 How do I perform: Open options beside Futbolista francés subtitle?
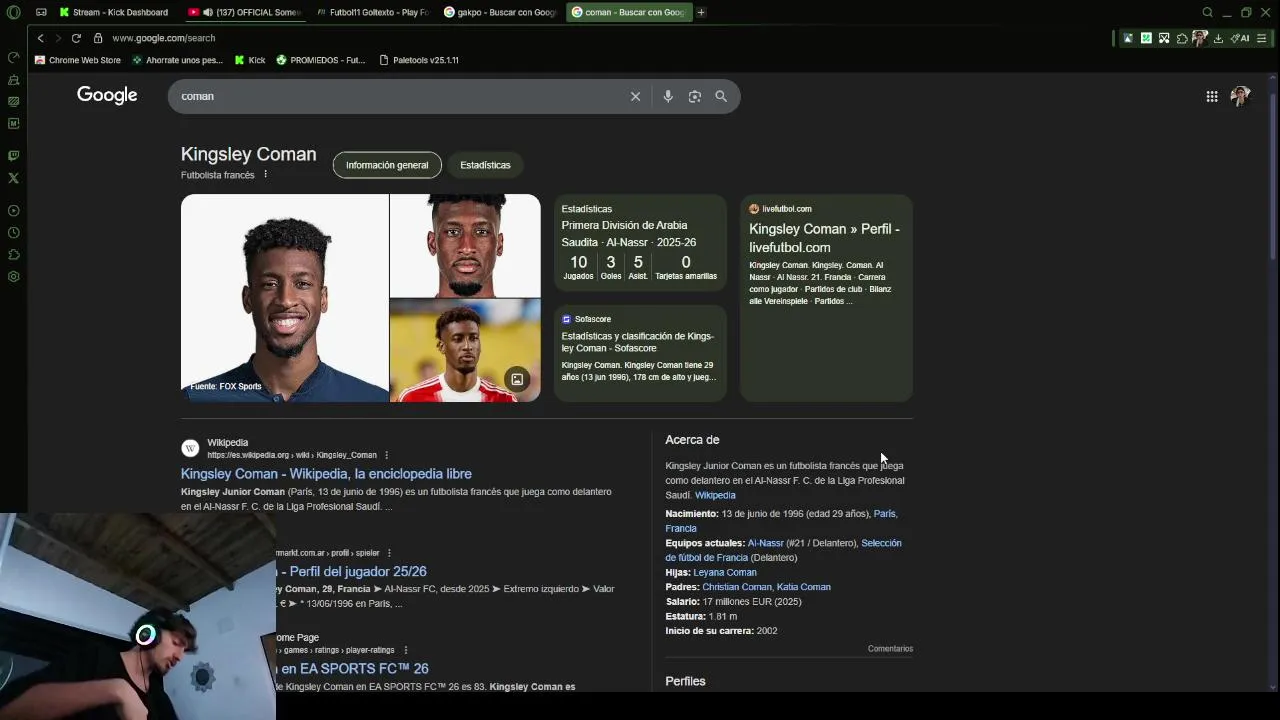265,175
